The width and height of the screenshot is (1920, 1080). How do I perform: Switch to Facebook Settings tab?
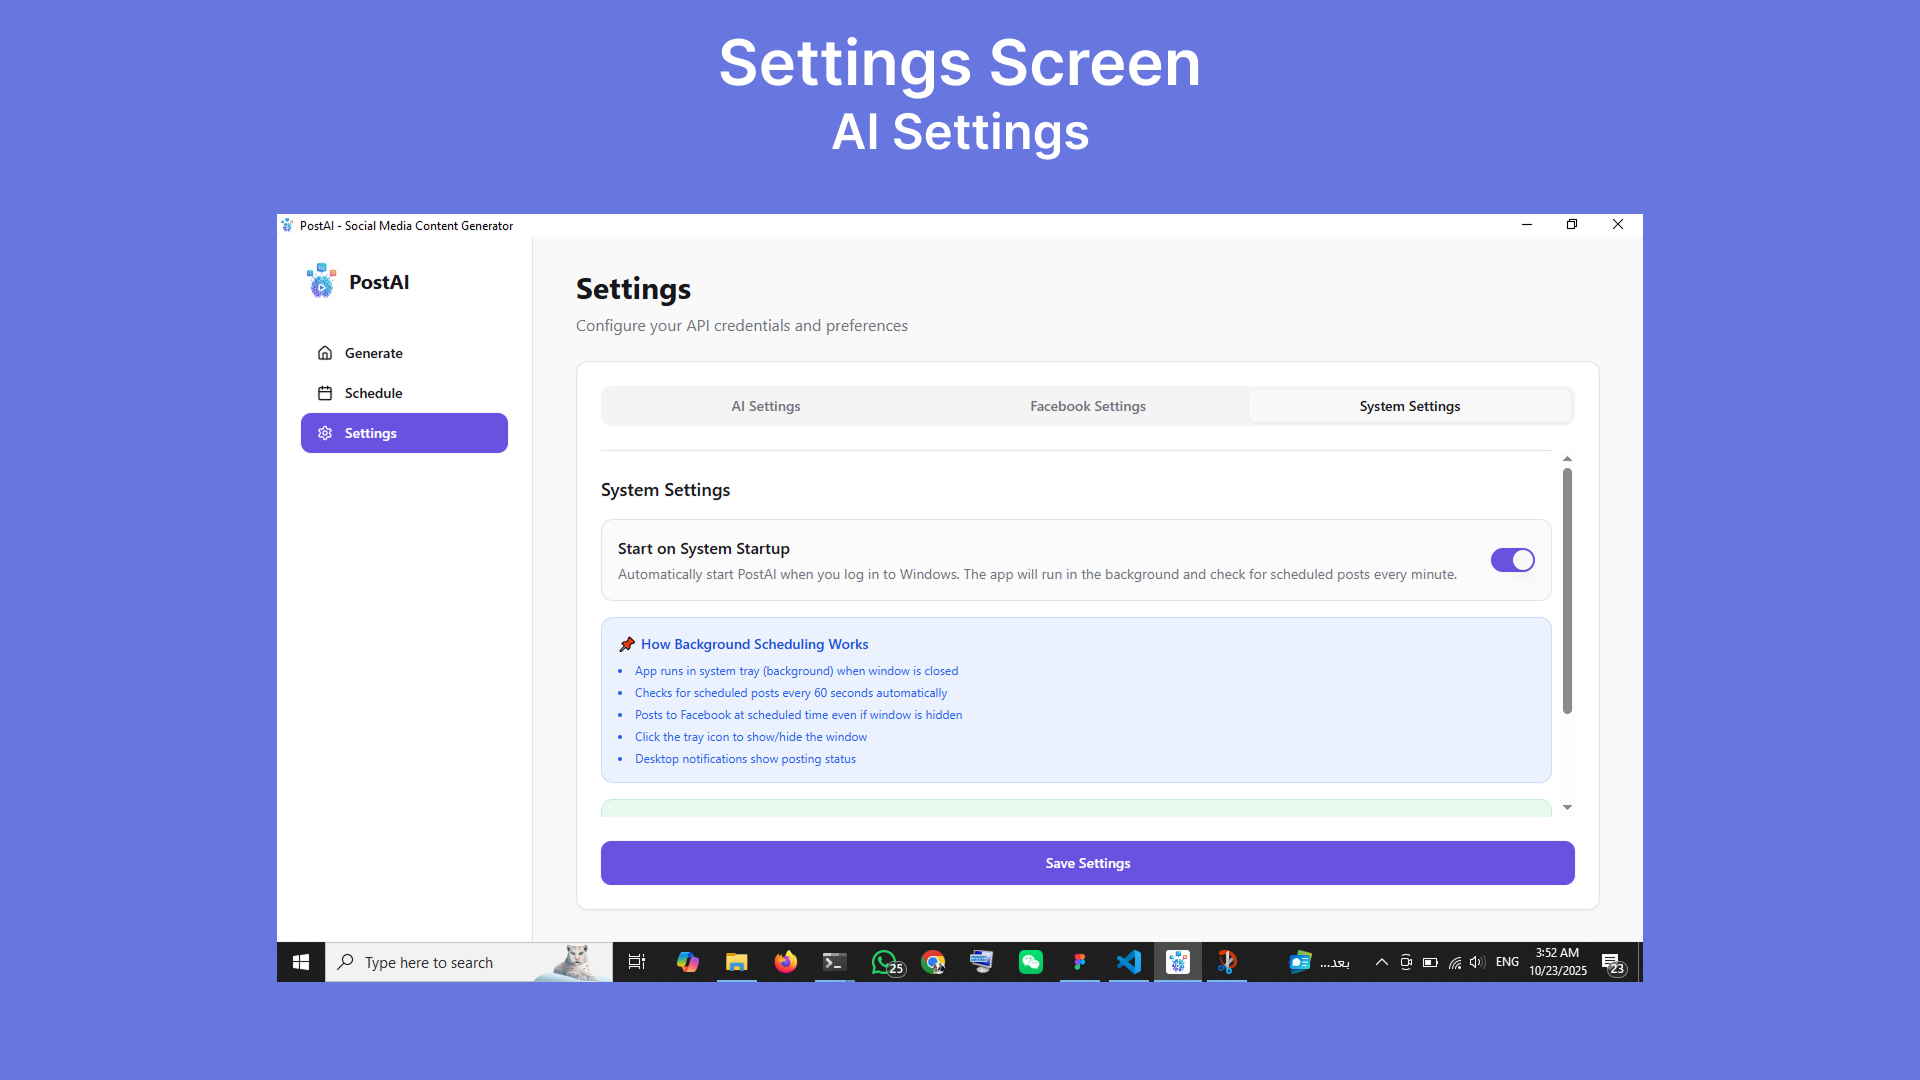(1087, 406)
